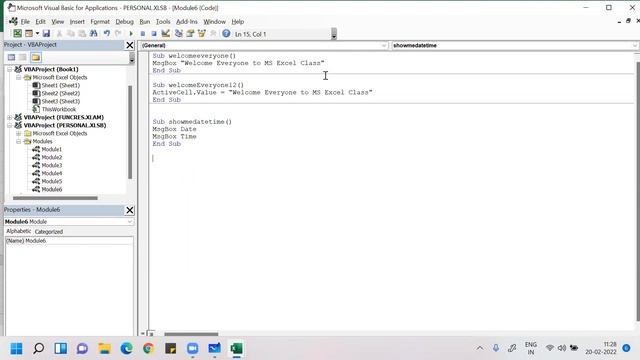Screen dimensions: 640x360
Task: Close the Properties - Module6 pane
Action: [x=130, y=210]
